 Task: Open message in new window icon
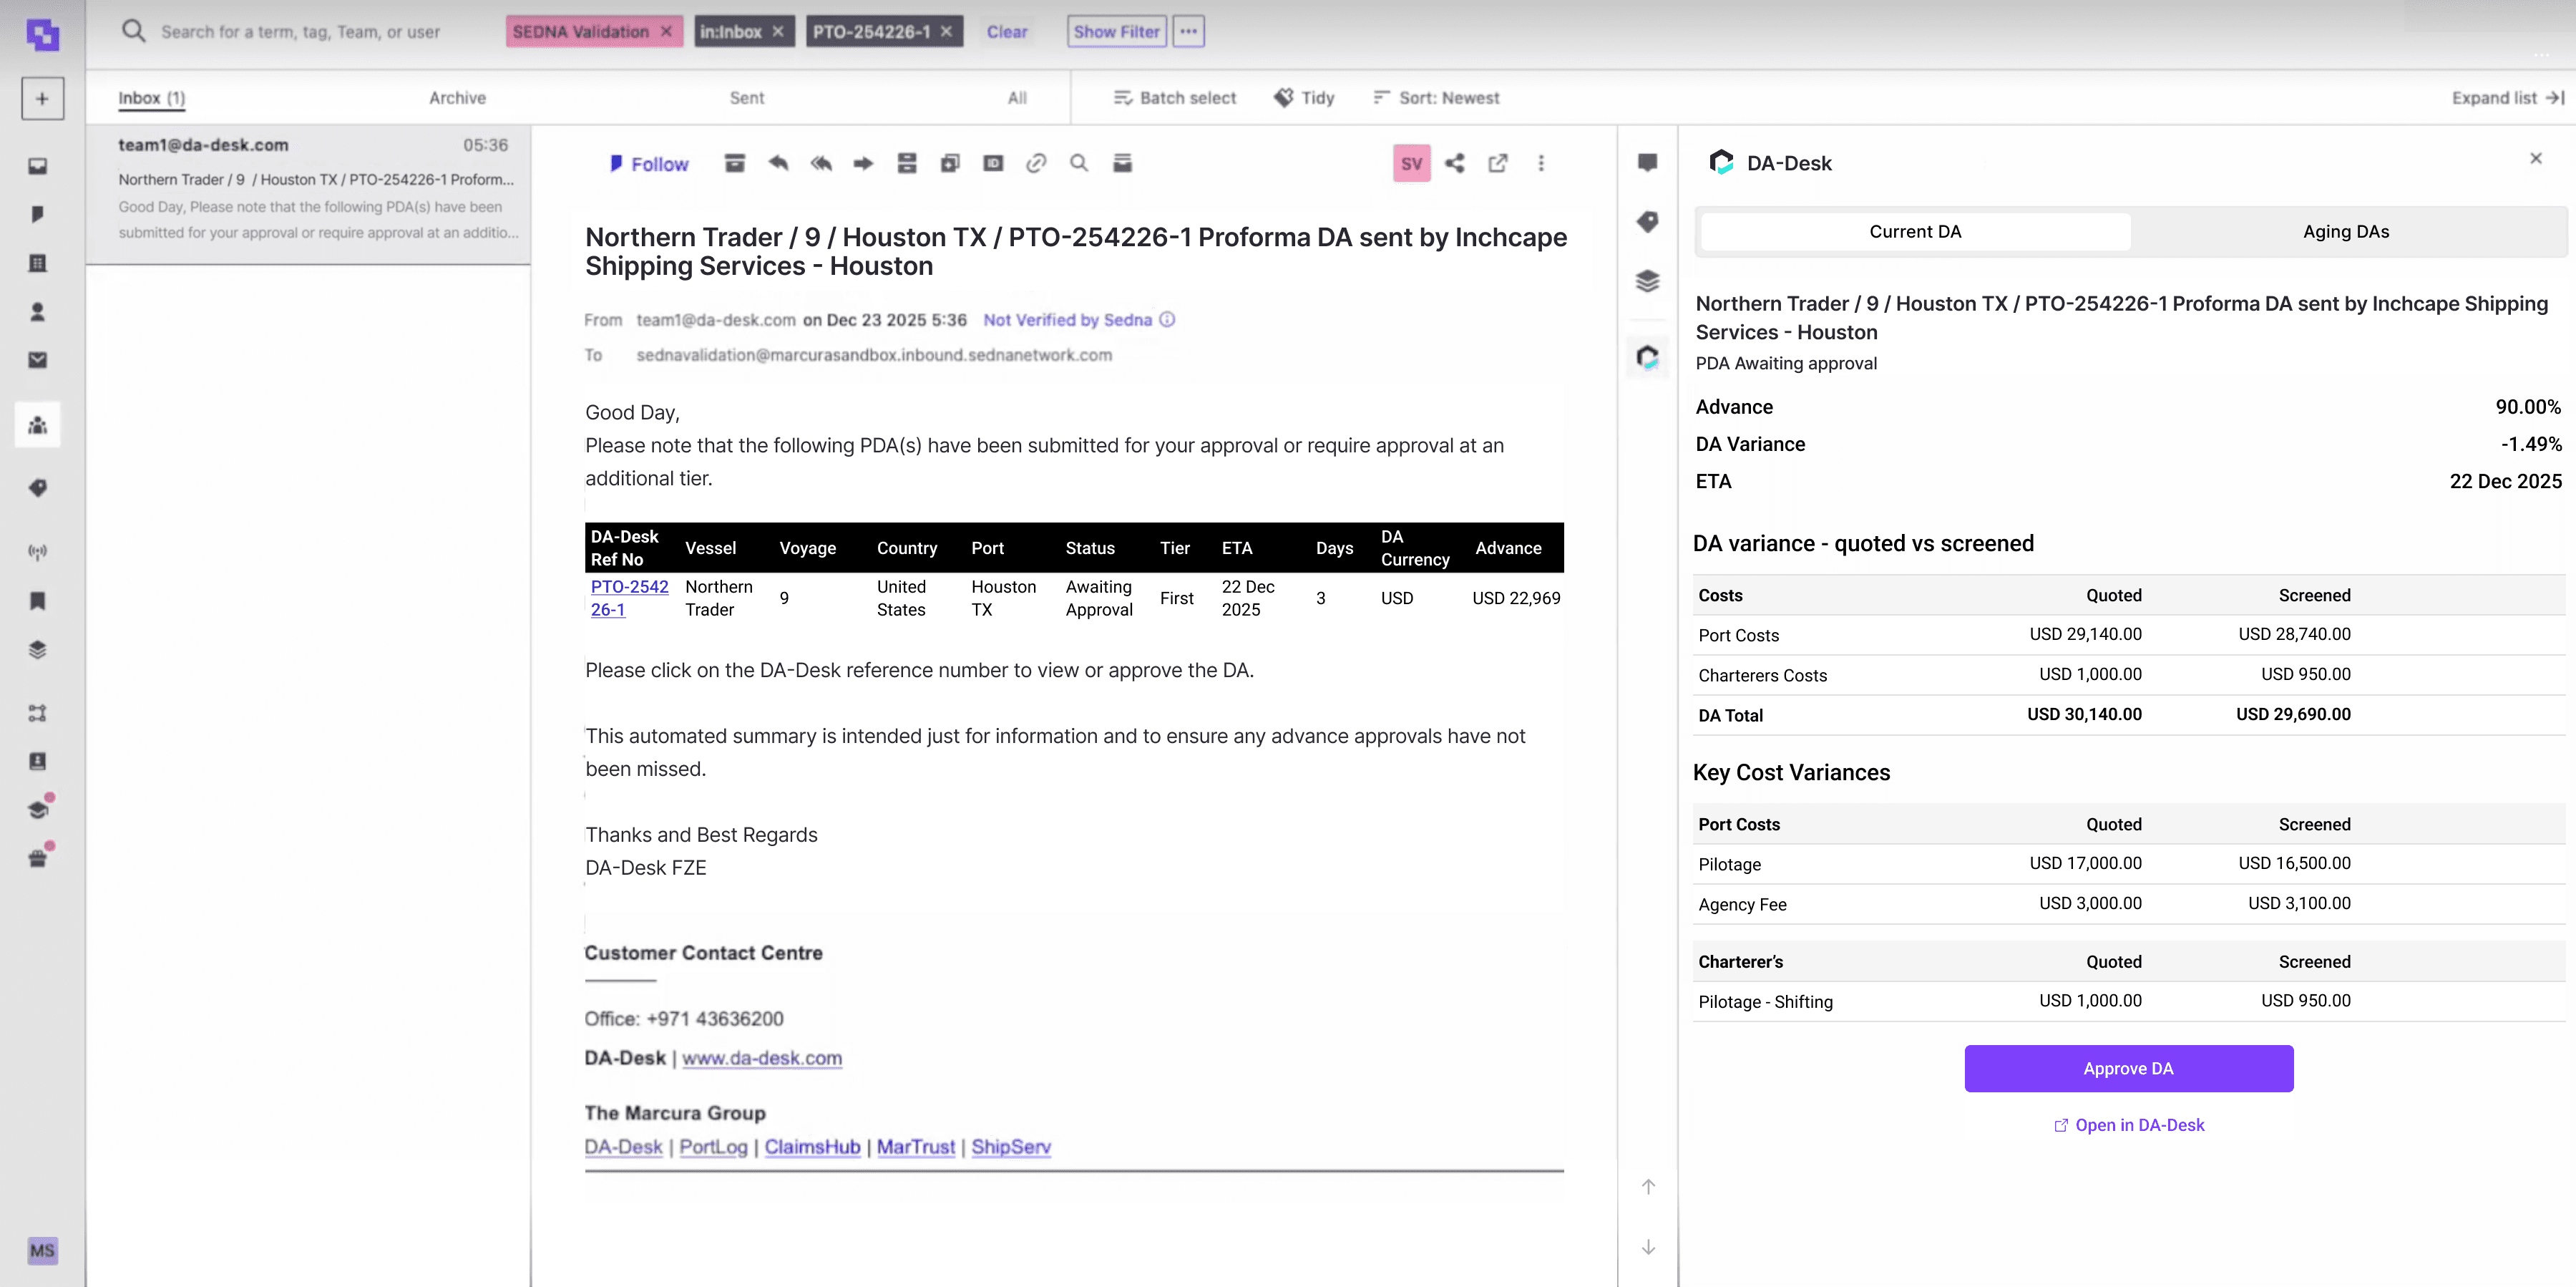(1498, 163)
